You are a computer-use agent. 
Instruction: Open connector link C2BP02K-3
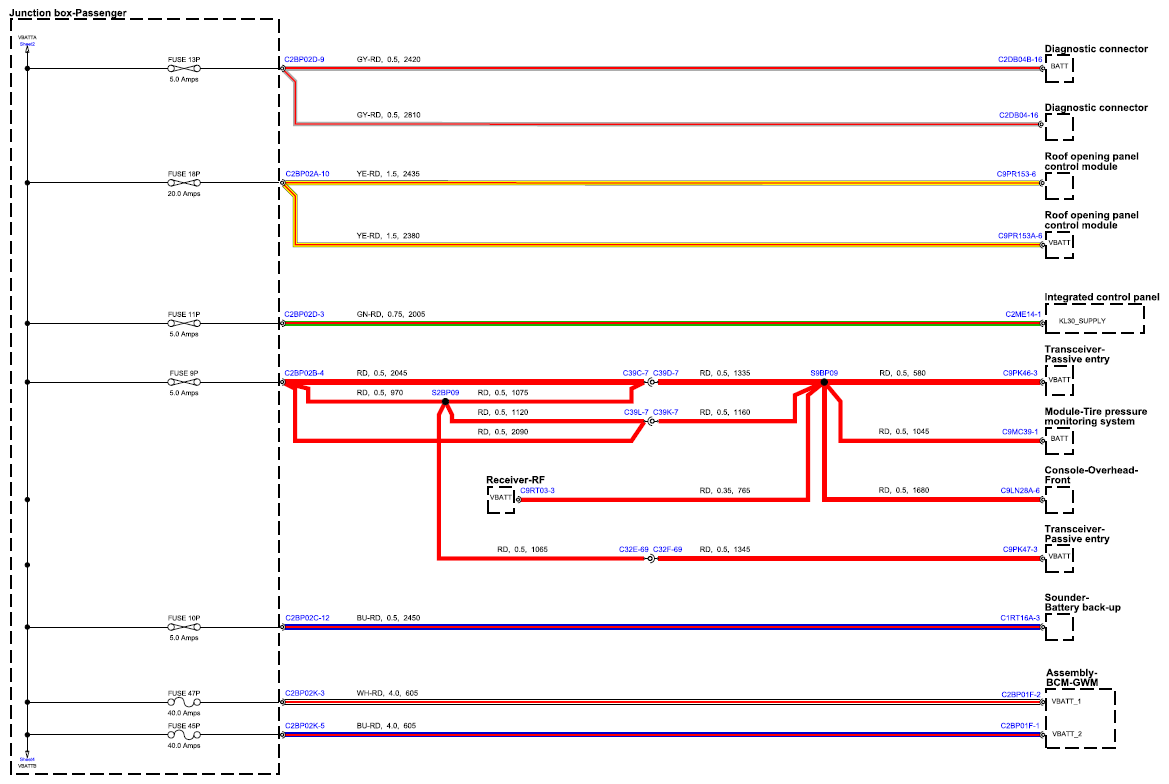305,693
